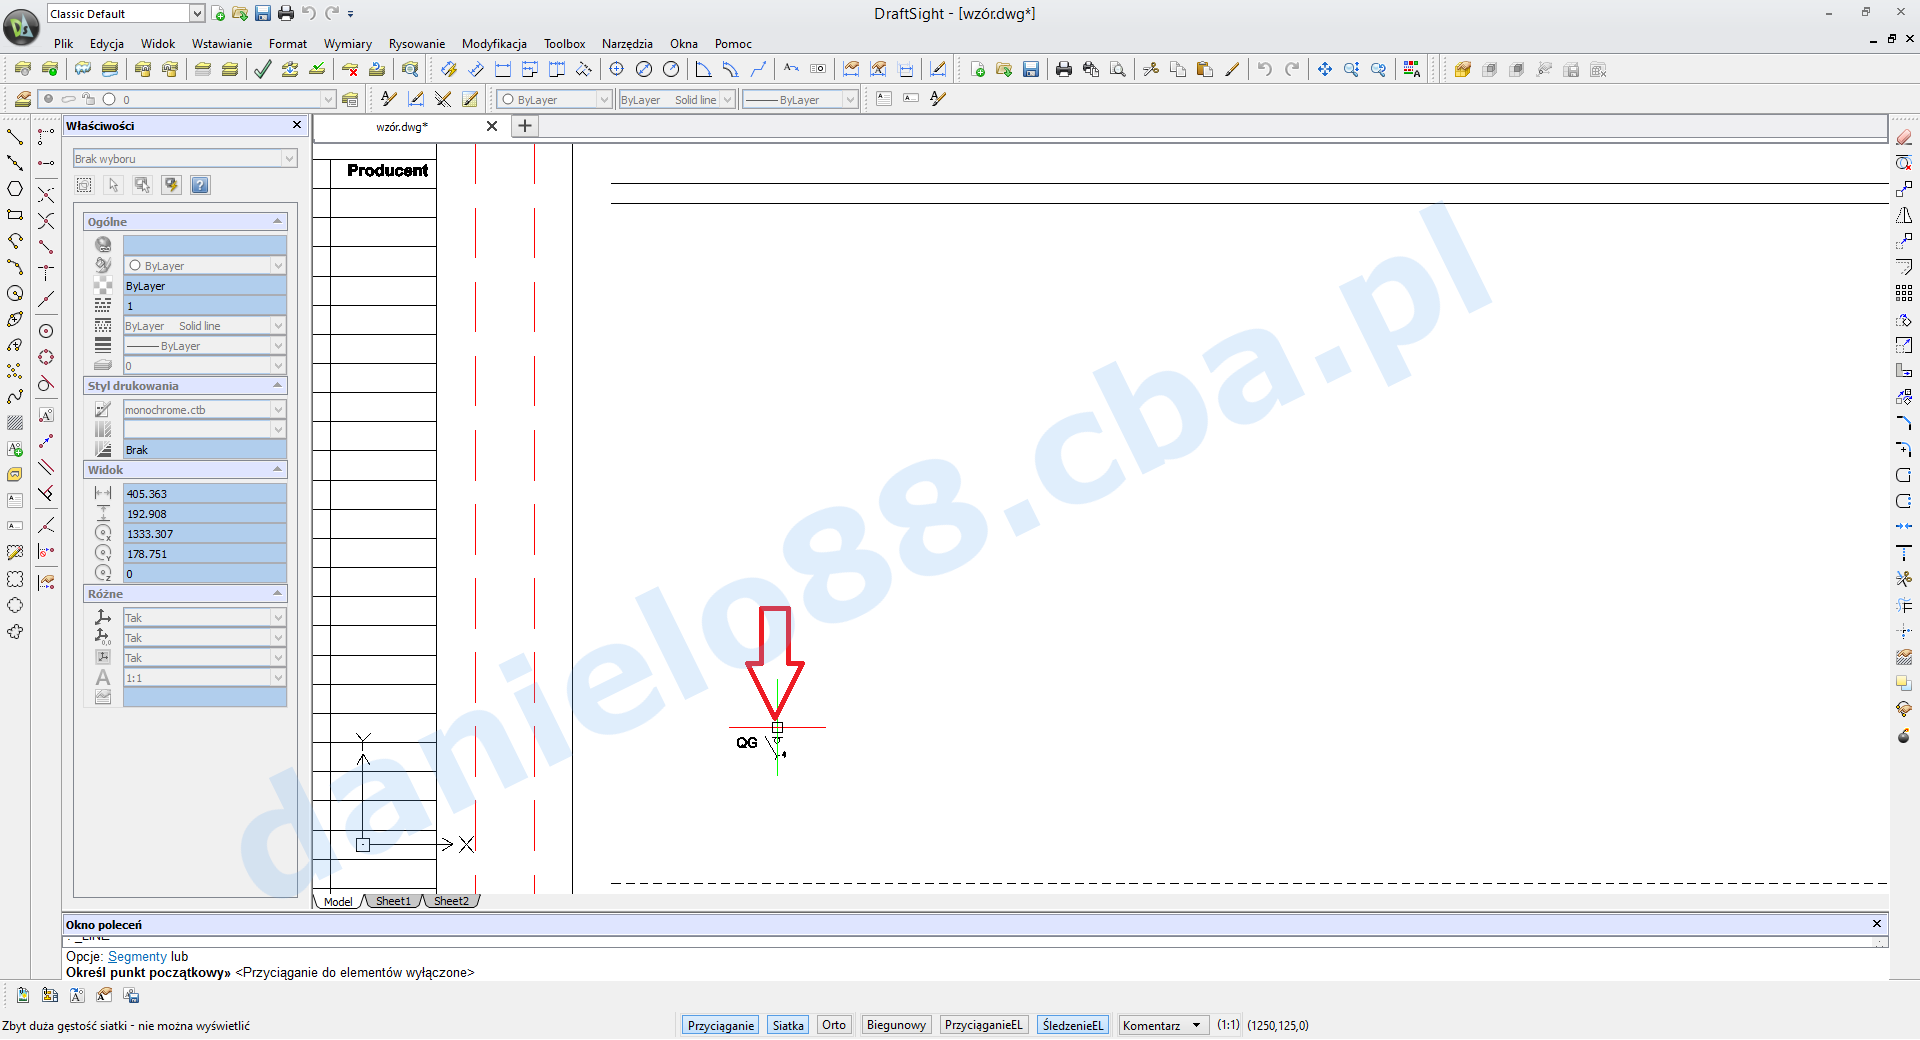Switch to the Sheet2 tab
This screenshot has height=1040, width=1920.
click(x=452, y=901)
